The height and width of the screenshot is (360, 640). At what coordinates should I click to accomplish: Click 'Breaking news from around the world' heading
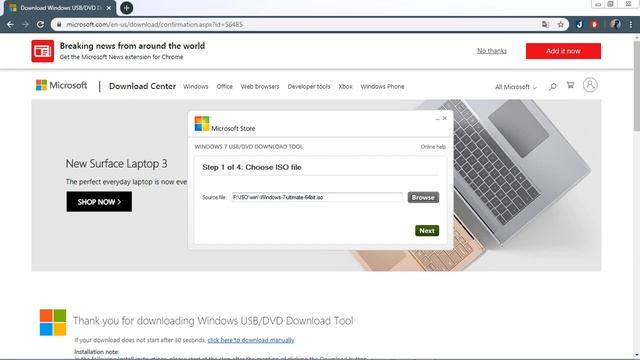click(132, 46)
